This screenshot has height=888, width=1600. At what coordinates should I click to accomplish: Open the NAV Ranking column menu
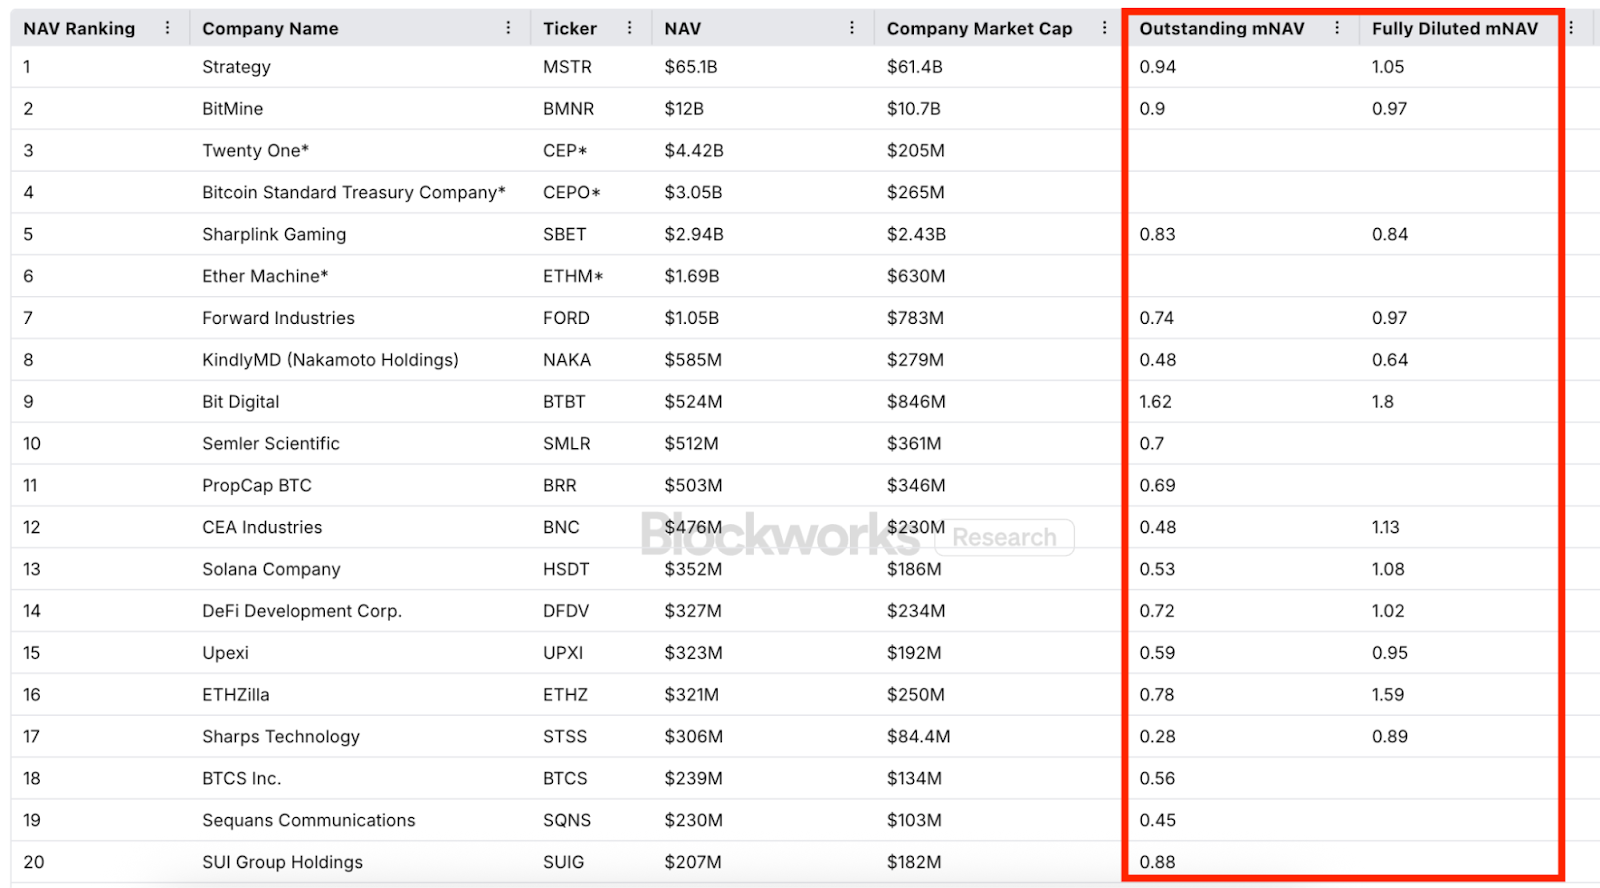(167, 28)
